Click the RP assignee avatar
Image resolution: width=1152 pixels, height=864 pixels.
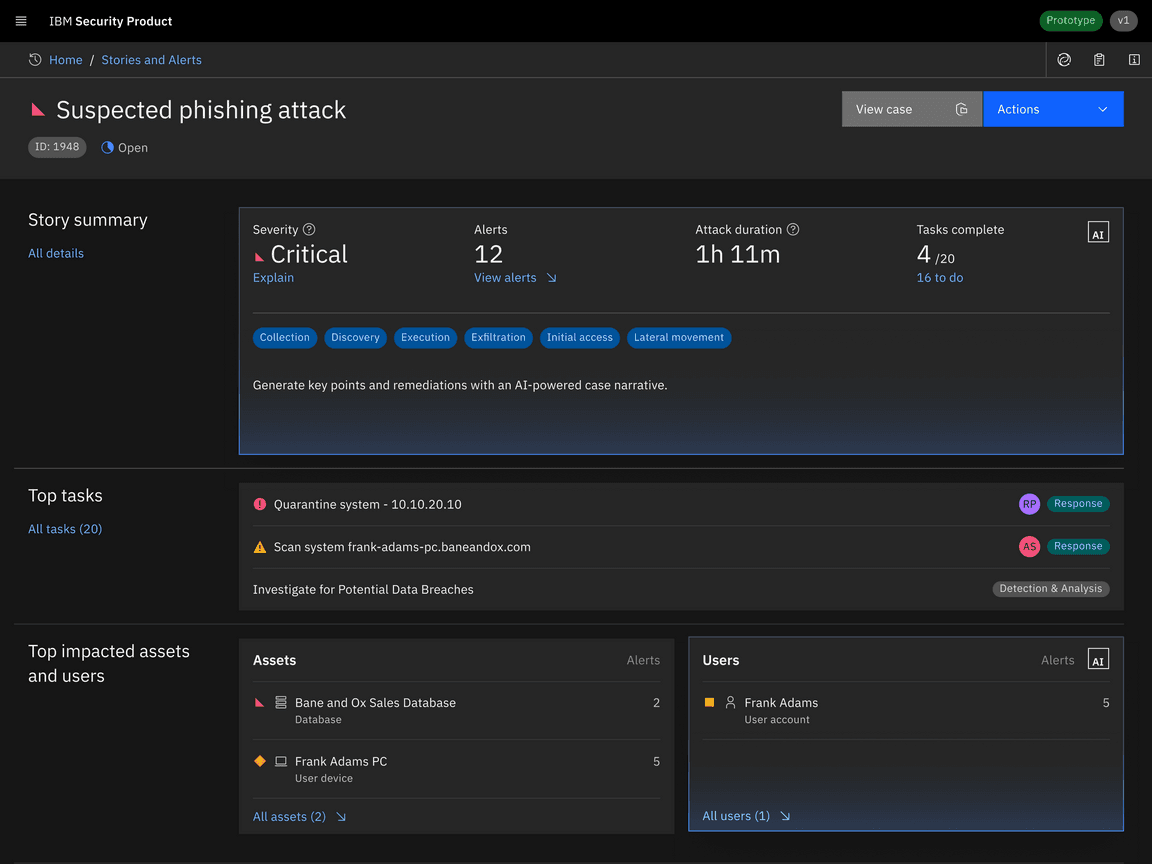pos(1029,504)
